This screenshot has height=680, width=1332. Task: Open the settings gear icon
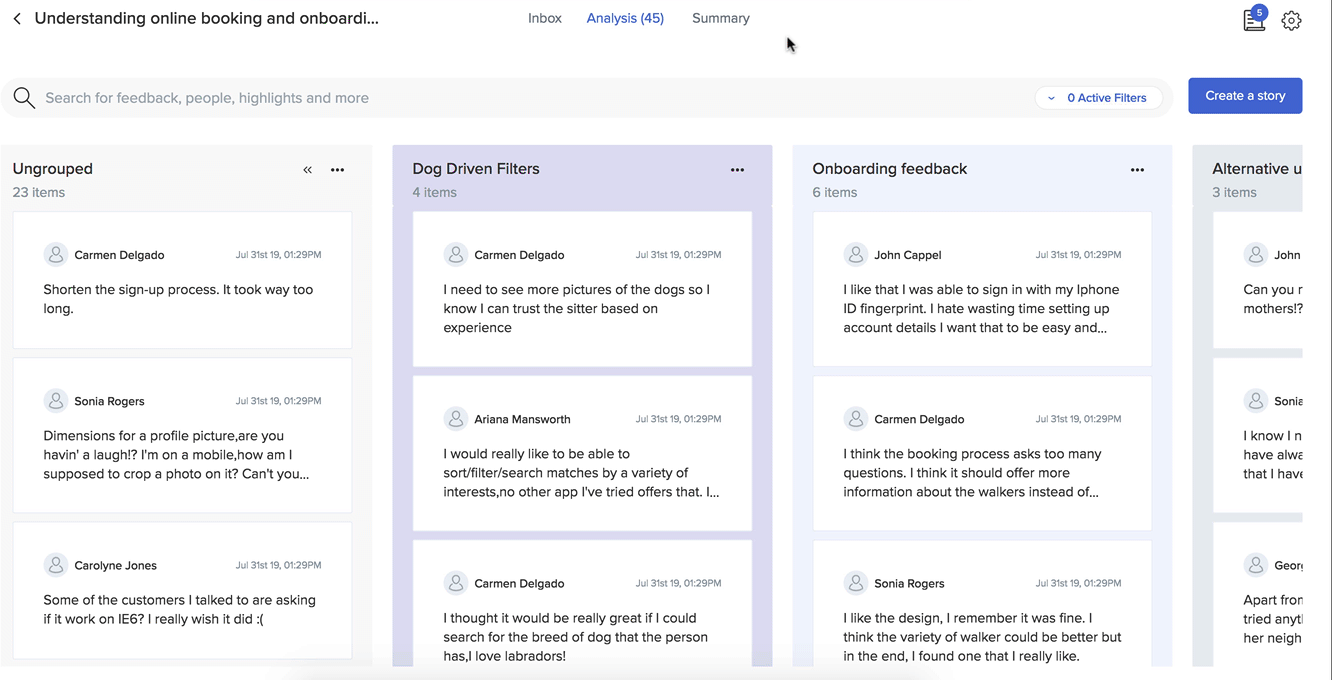(1291, 21)
